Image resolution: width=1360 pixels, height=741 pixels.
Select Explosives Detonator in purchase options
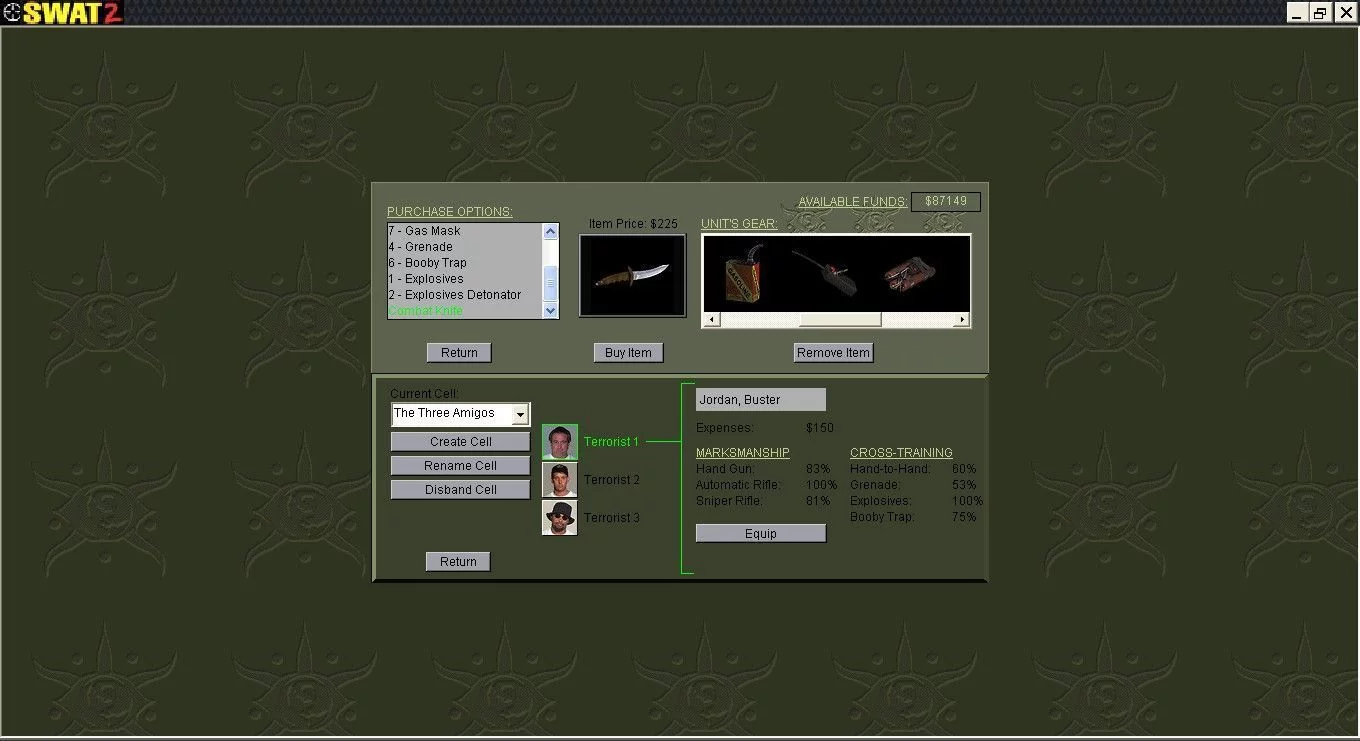[465, 295]
